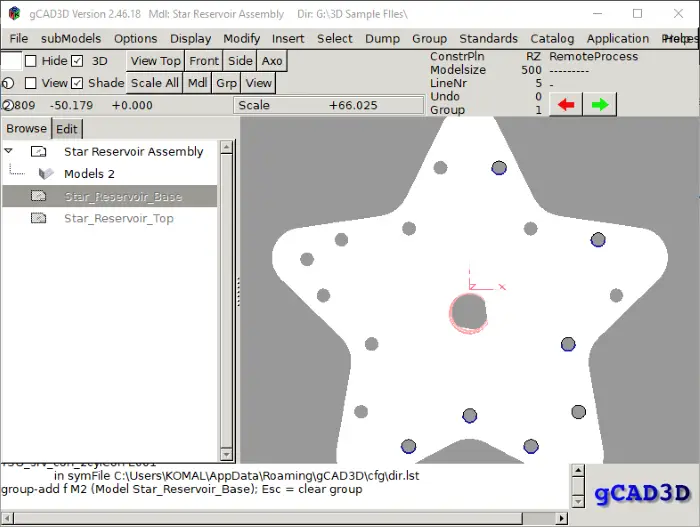The image size is (700, 527).
Task: Toggle the Shade checkbox
Action: pos(77,83)
